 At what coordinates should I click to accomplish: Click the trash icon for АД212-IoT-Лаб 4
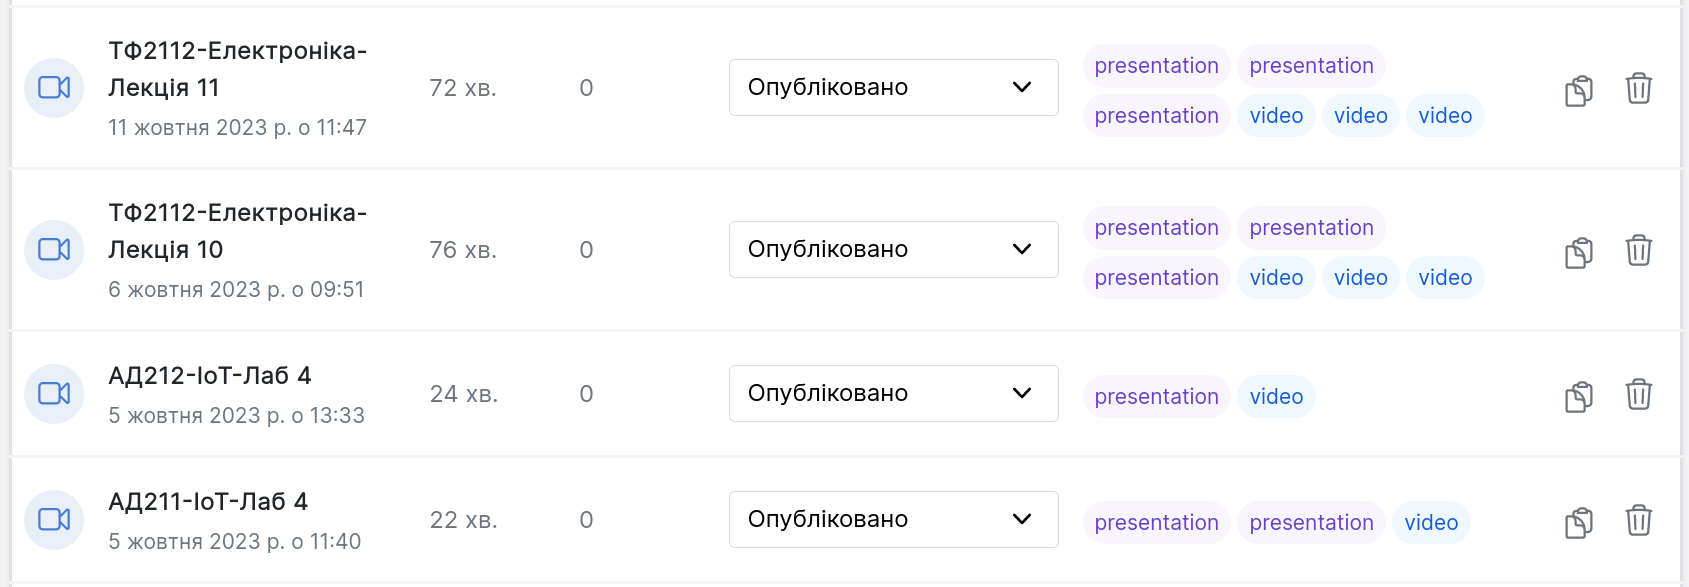pos(1639,395)
